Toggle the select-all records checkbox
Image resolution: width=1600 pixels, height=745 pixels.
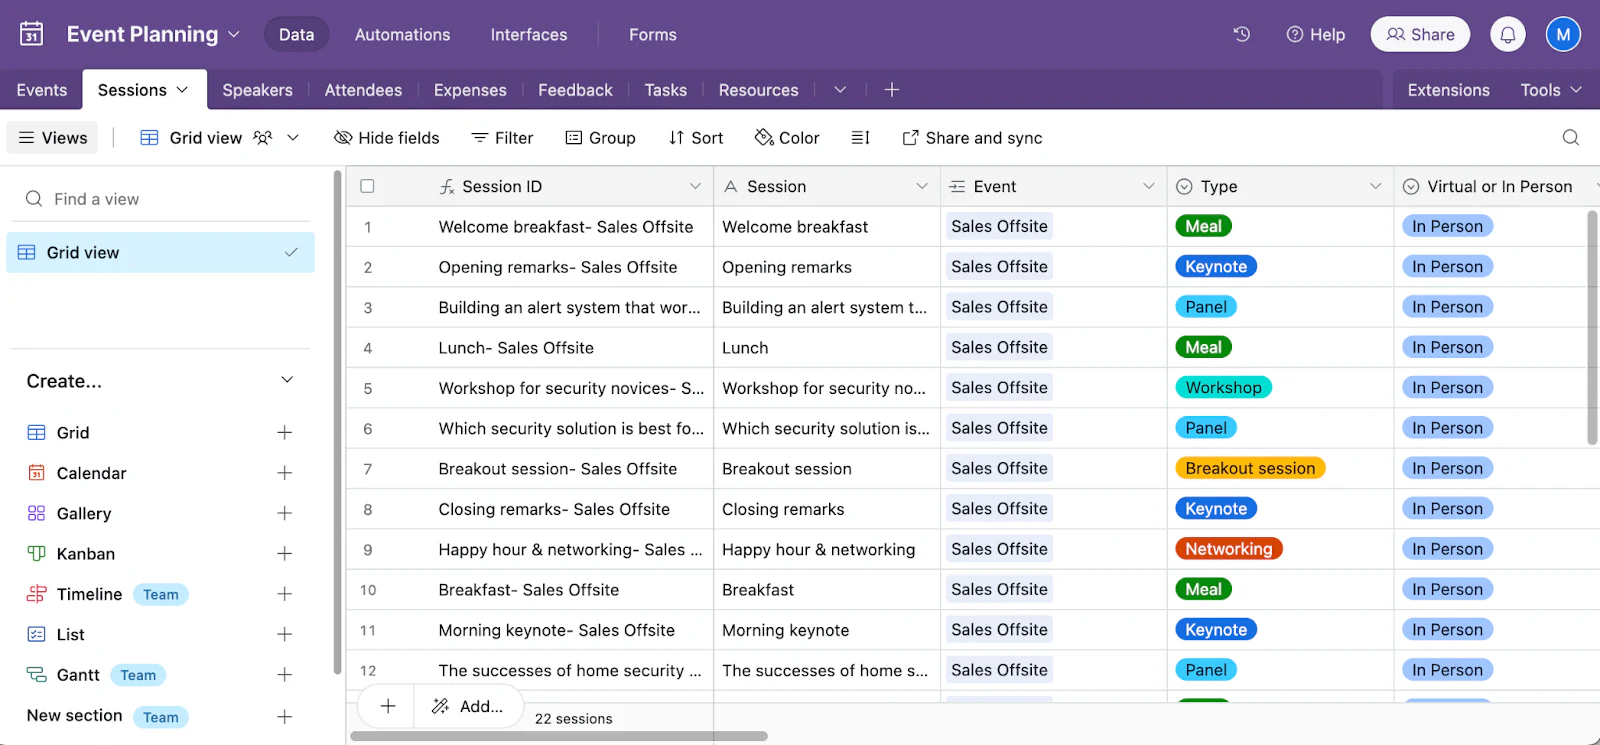click(x=367, y=186)
